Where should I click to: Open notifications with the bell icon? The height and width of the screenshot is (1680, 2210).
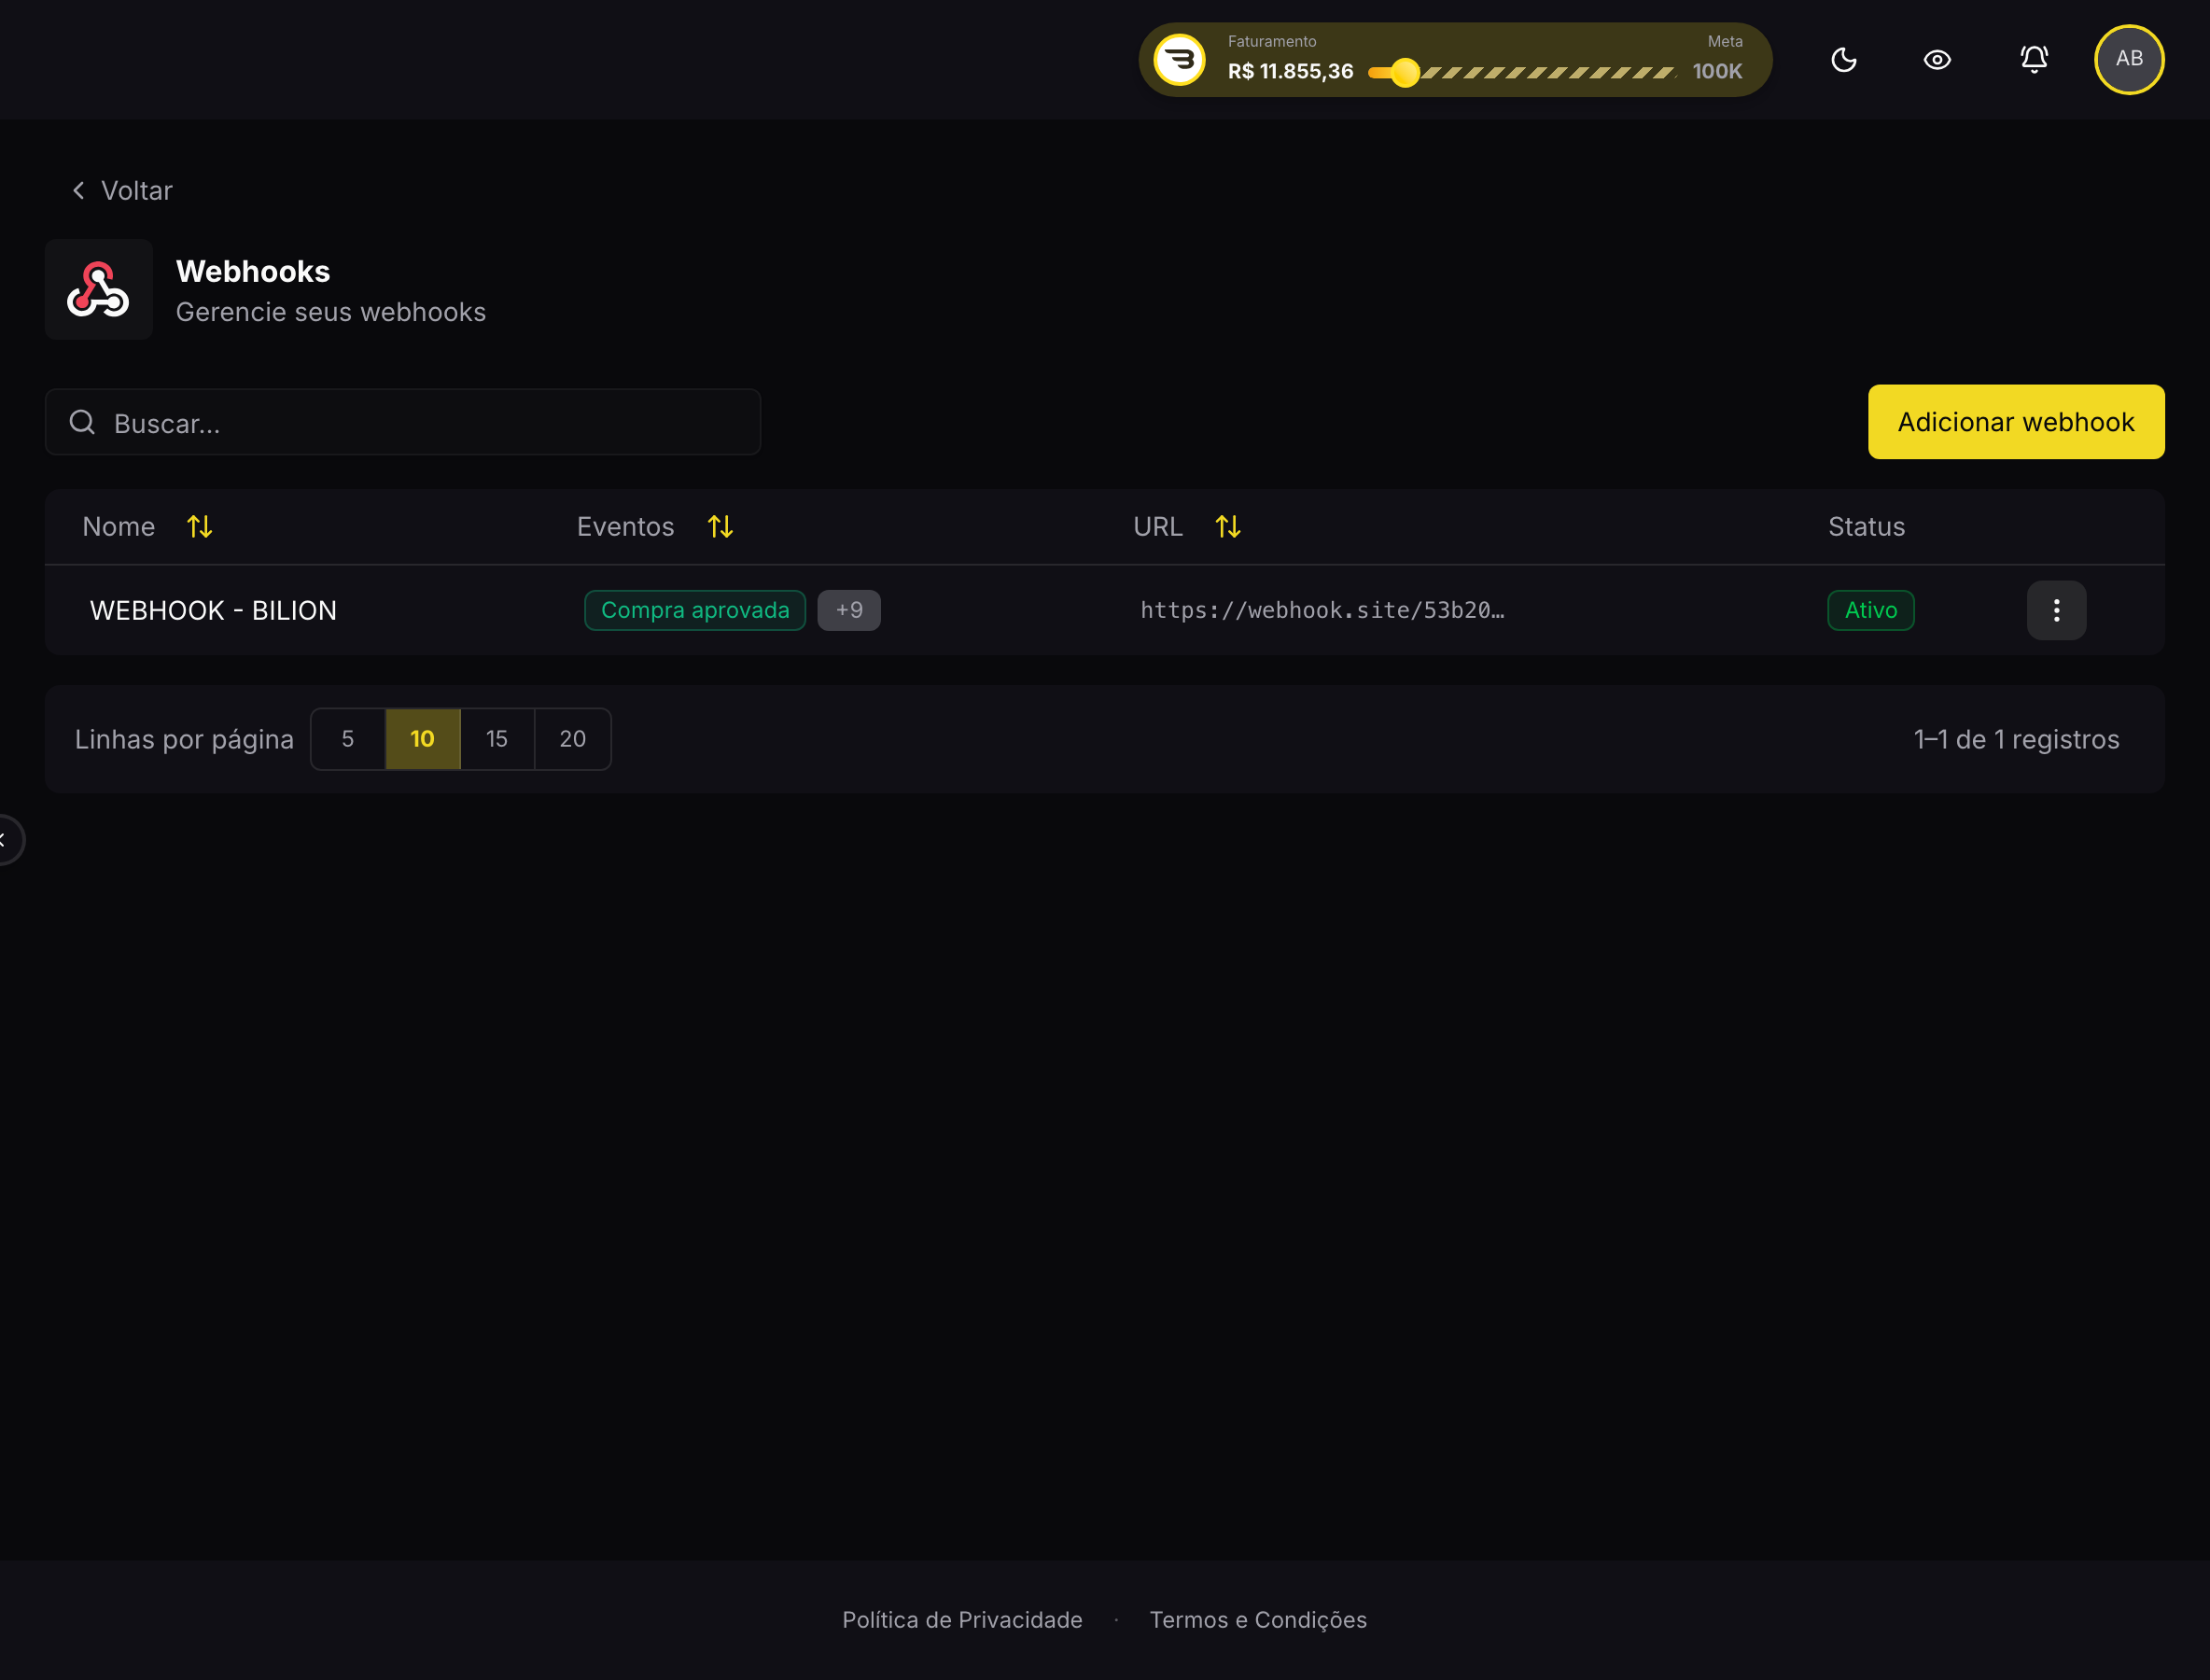2034,60
